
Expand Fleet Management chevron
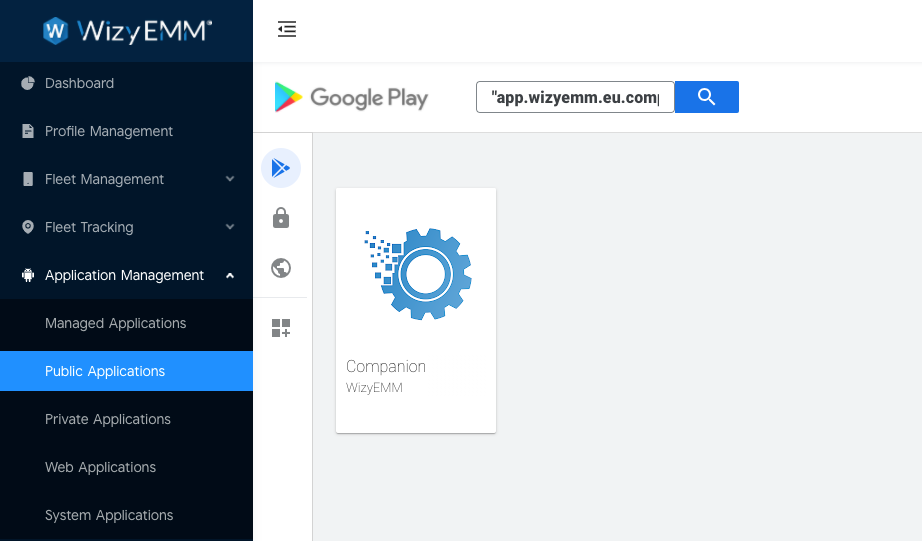coord(230,179)
